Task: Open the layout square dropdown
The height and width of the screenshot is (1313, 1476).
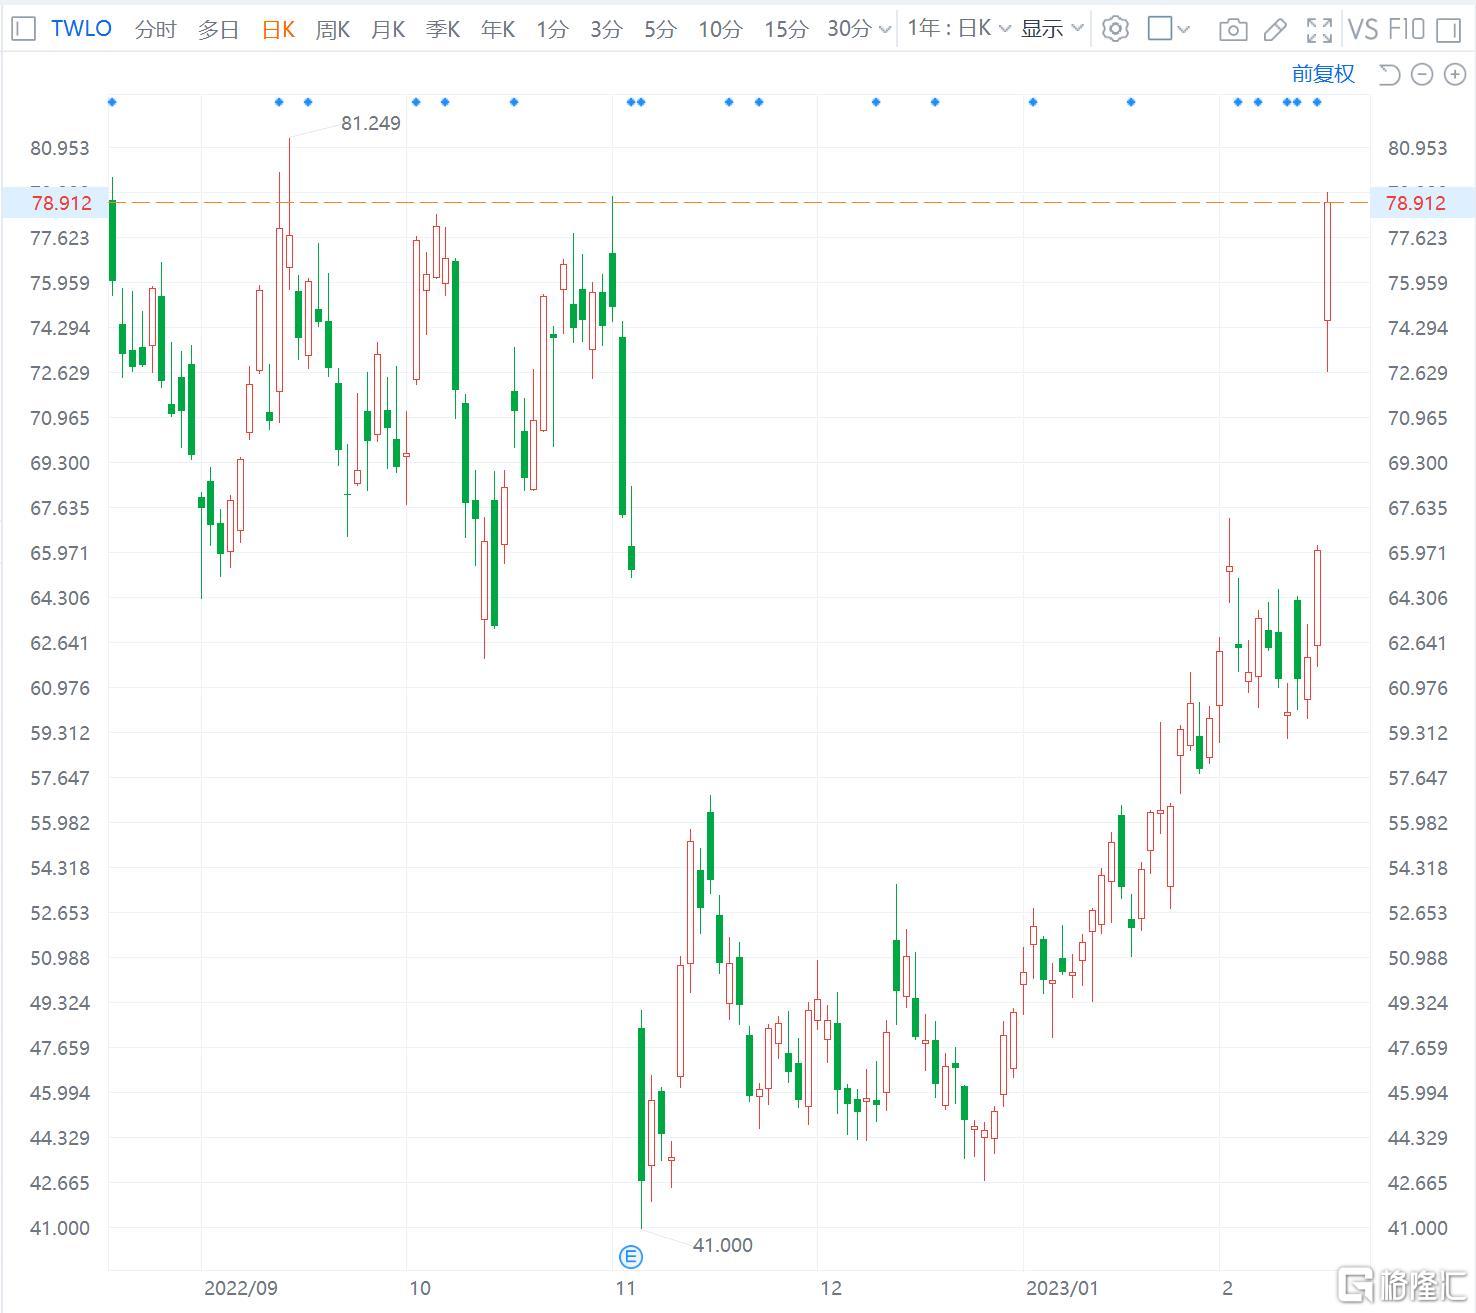Action: [1168, 29]
